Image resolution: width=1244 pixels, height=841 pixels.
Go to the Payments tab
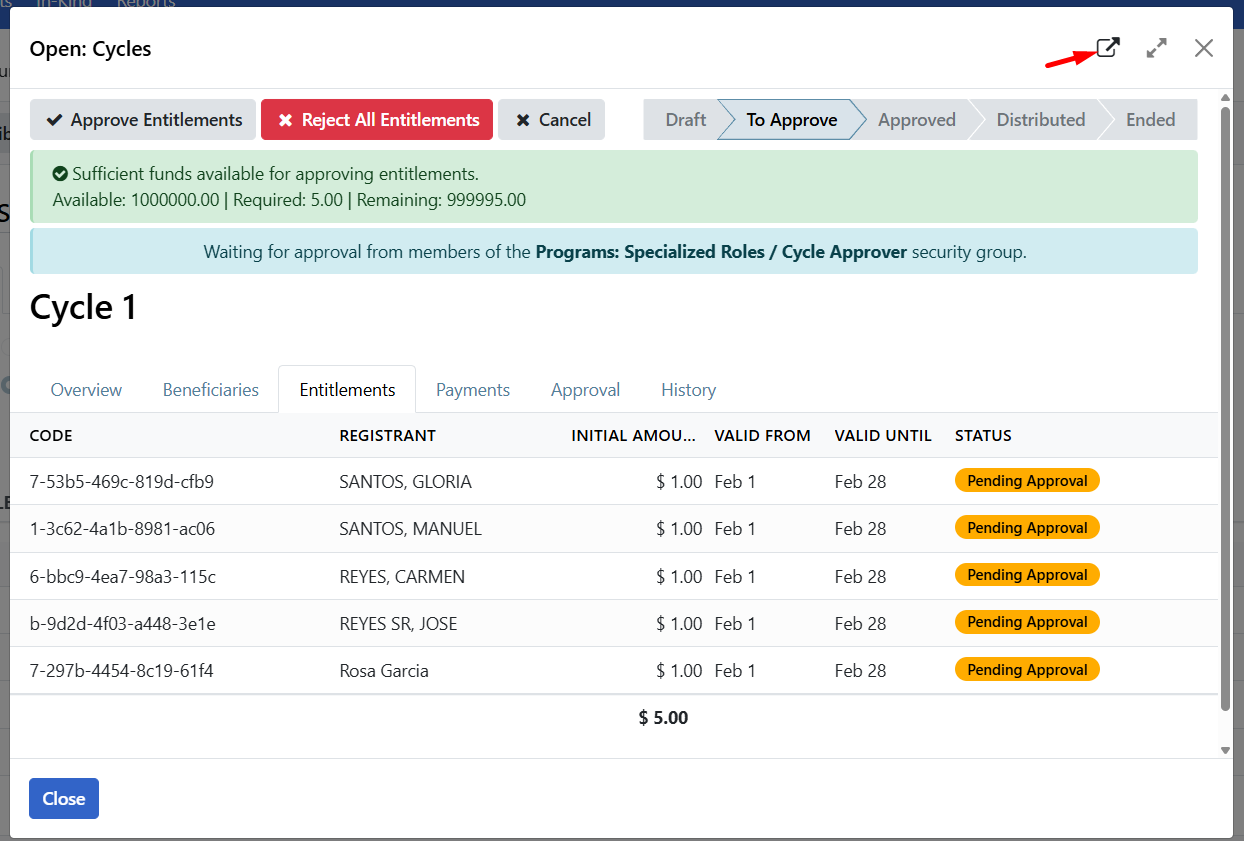pos(473,390)
